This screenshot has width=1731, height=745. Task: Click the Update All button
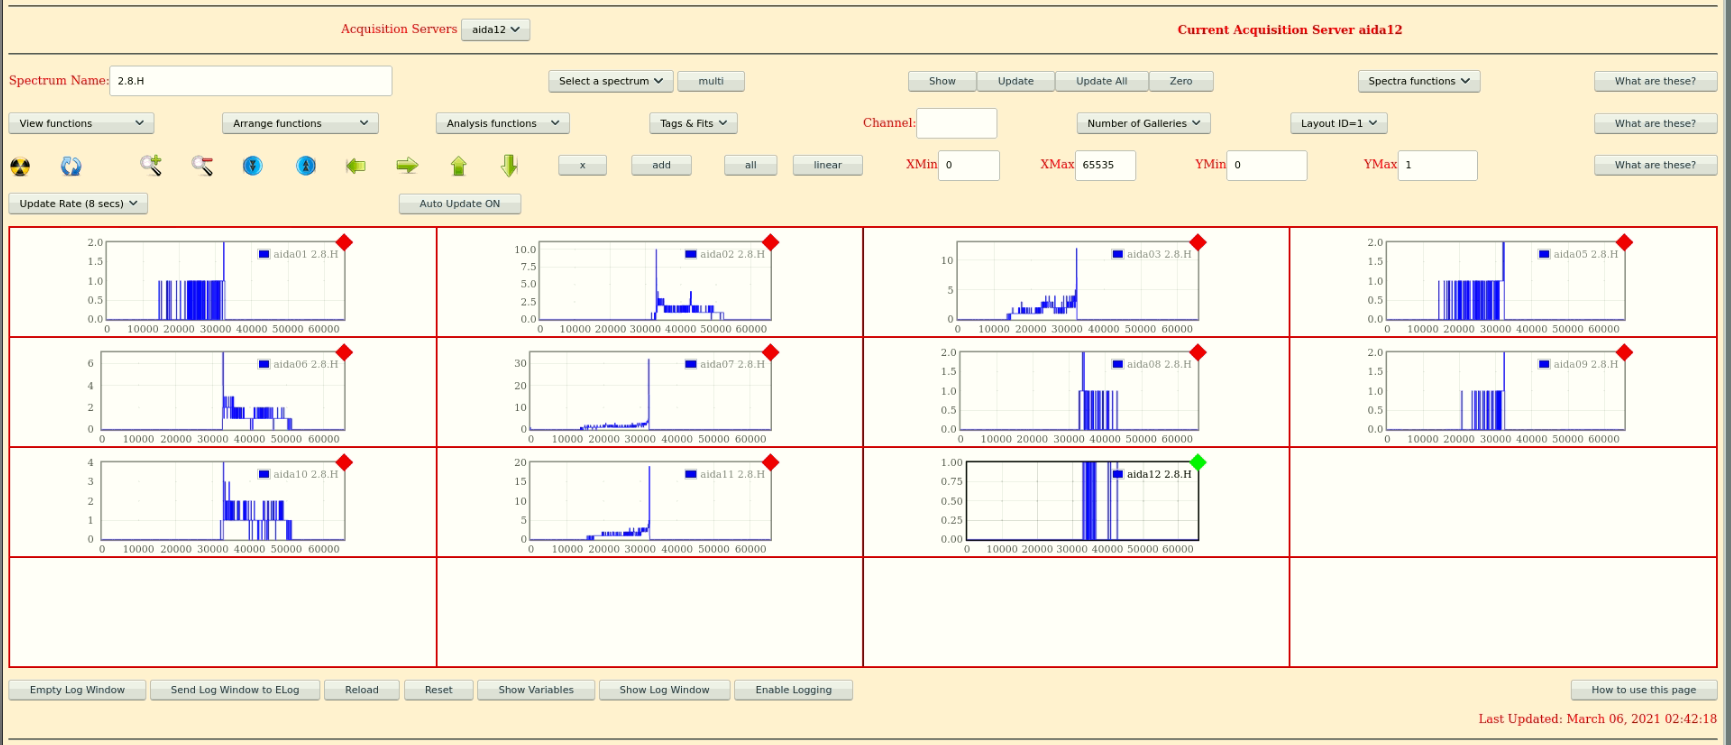pos(1101,81)
